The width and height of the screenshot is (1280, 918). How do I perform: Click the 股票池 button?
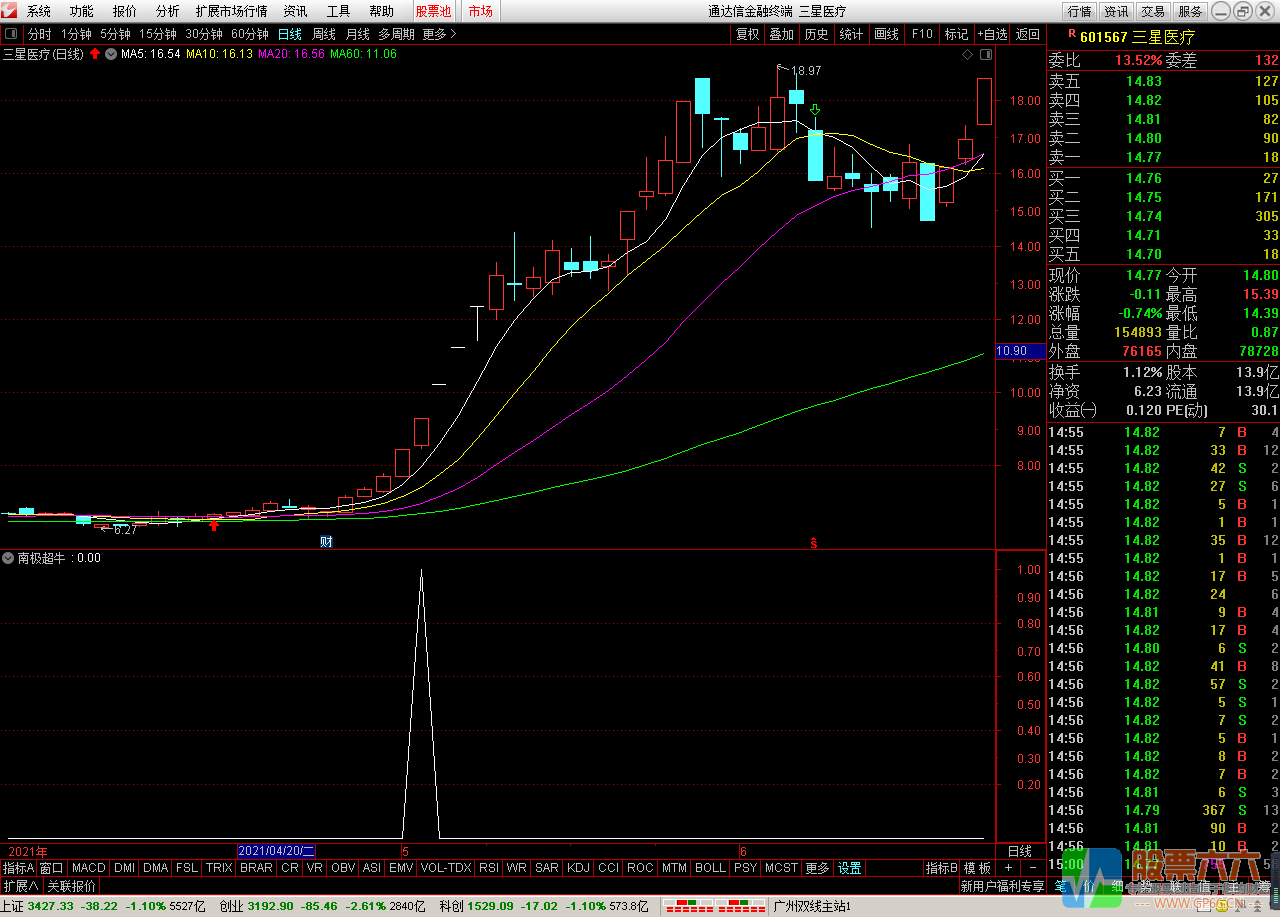pyautogui.click(x=434, y=12)
